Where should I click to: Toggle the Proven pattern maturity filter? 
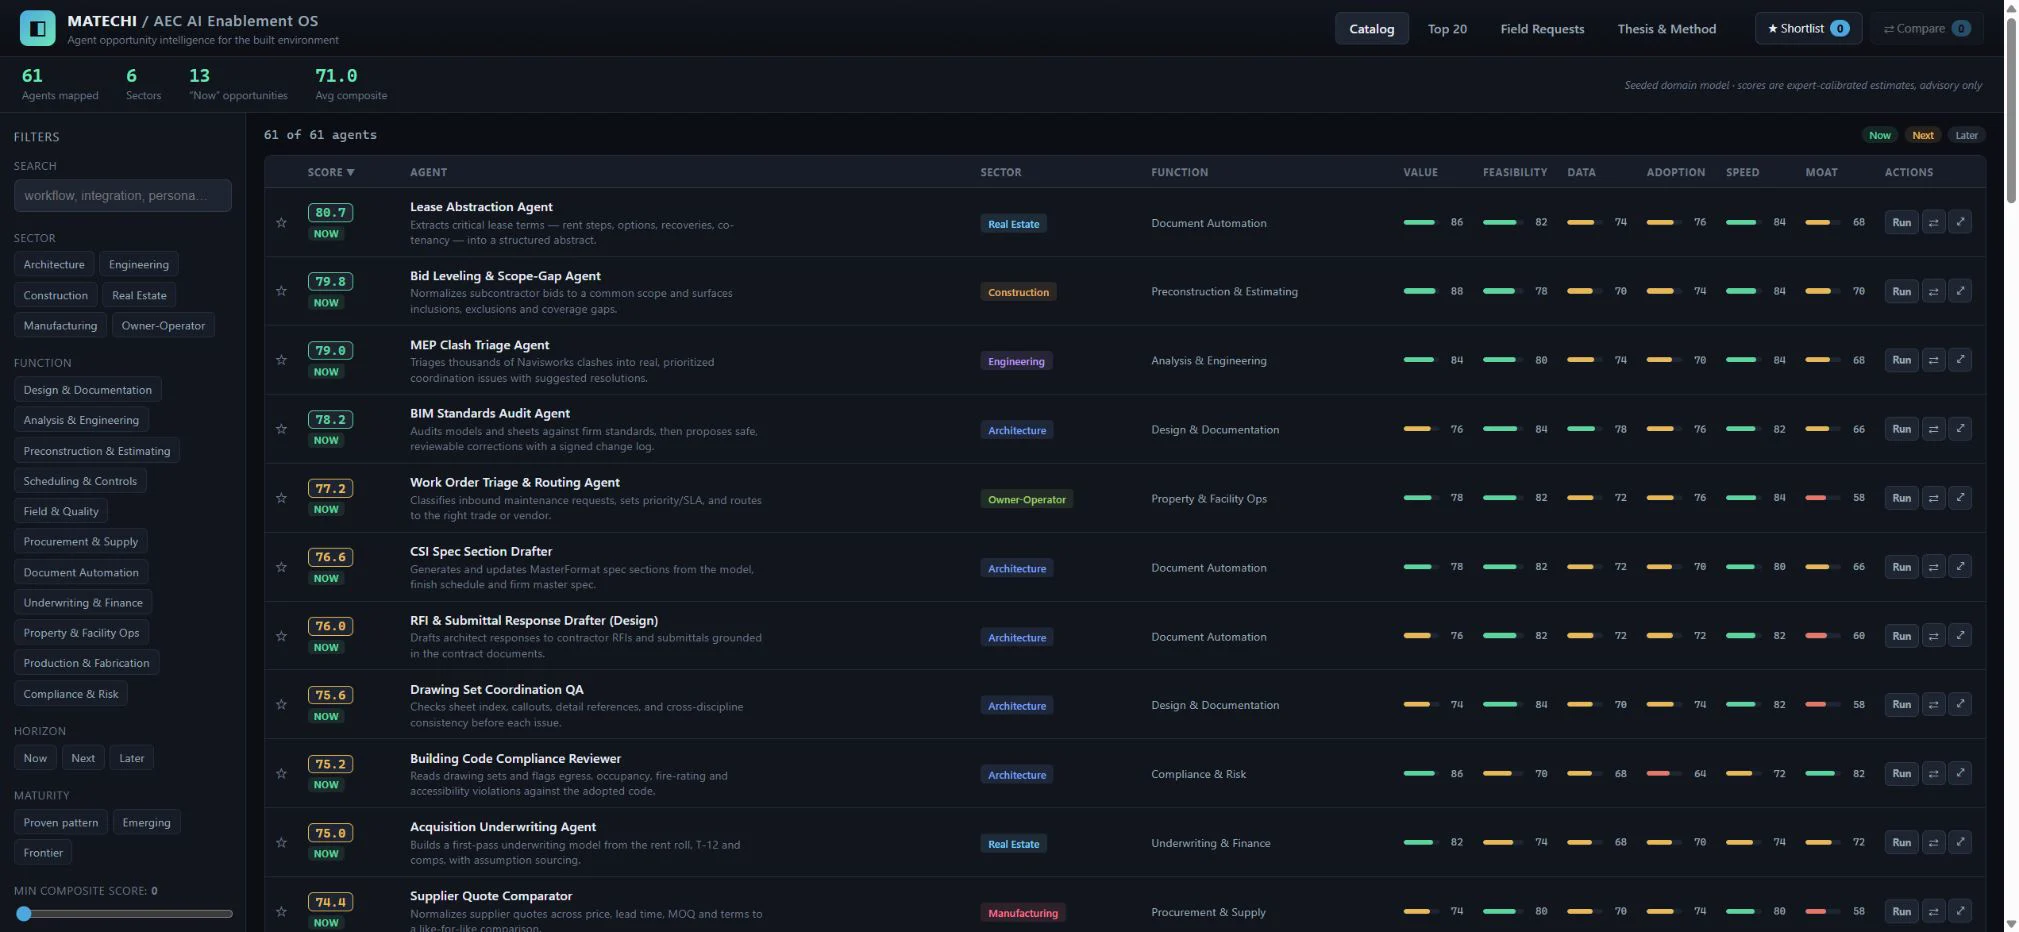click(61, 822)
